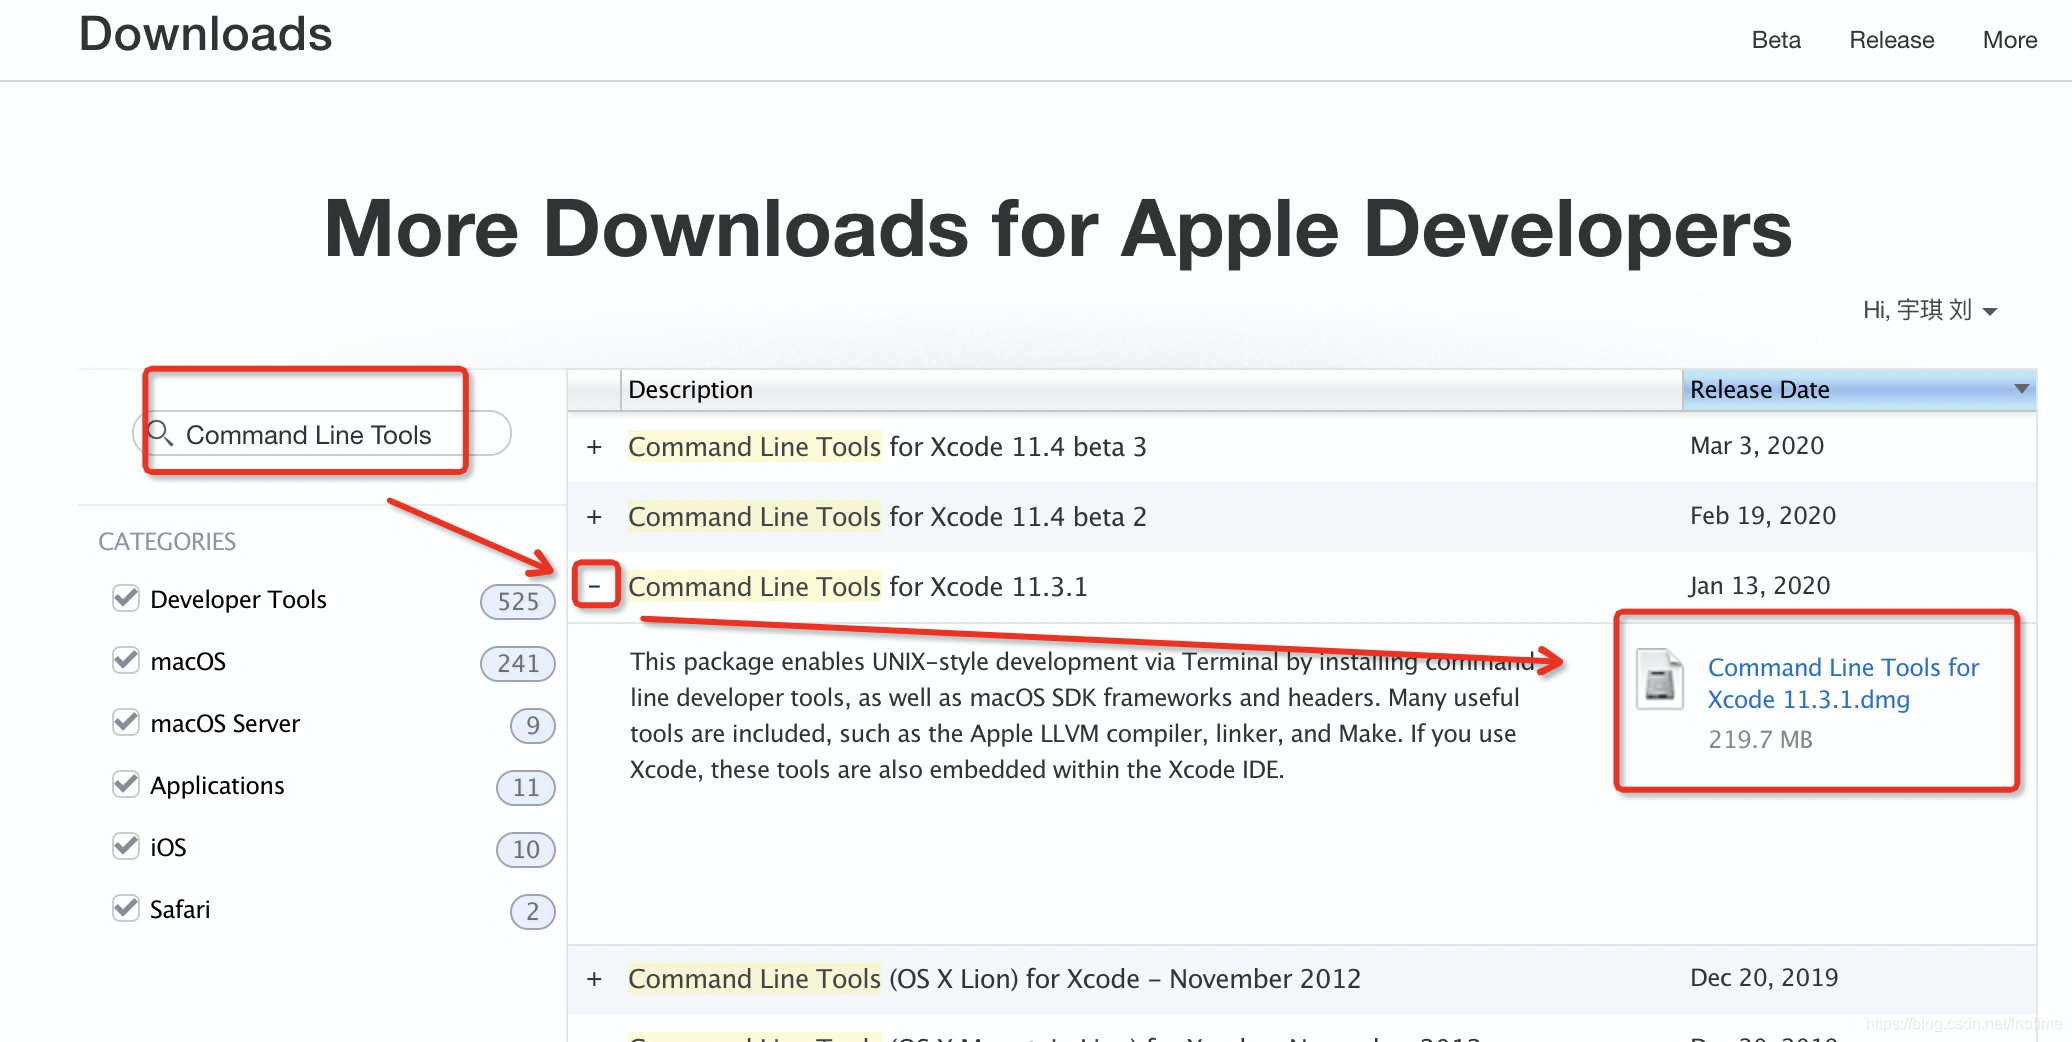Image resolution: width=2072 pixels, height=1042 pixels.
Task: Click the Jan 13, 2020 date
Action: point(1760,586)
